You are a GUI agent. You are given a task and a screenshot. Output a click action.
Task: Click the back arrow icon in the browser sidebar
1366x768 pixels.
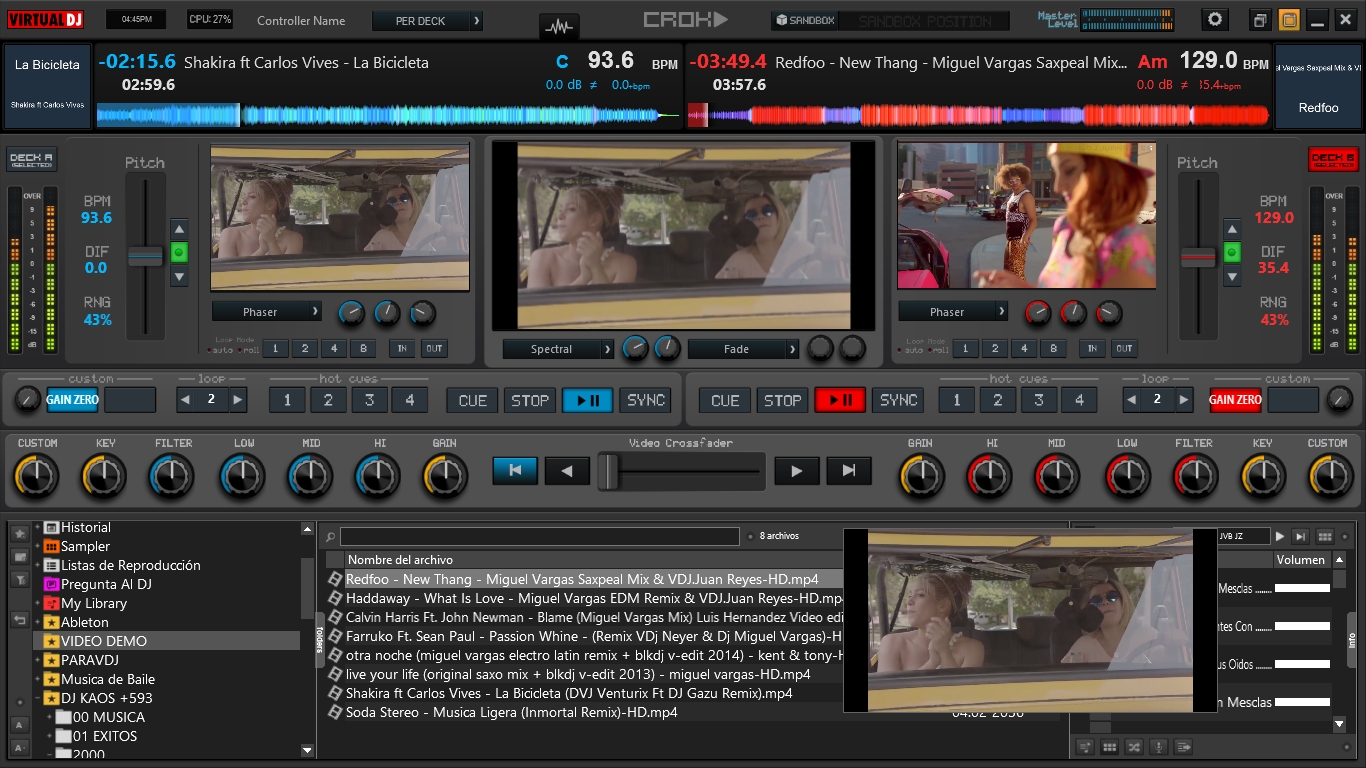(x=20, y=620)
